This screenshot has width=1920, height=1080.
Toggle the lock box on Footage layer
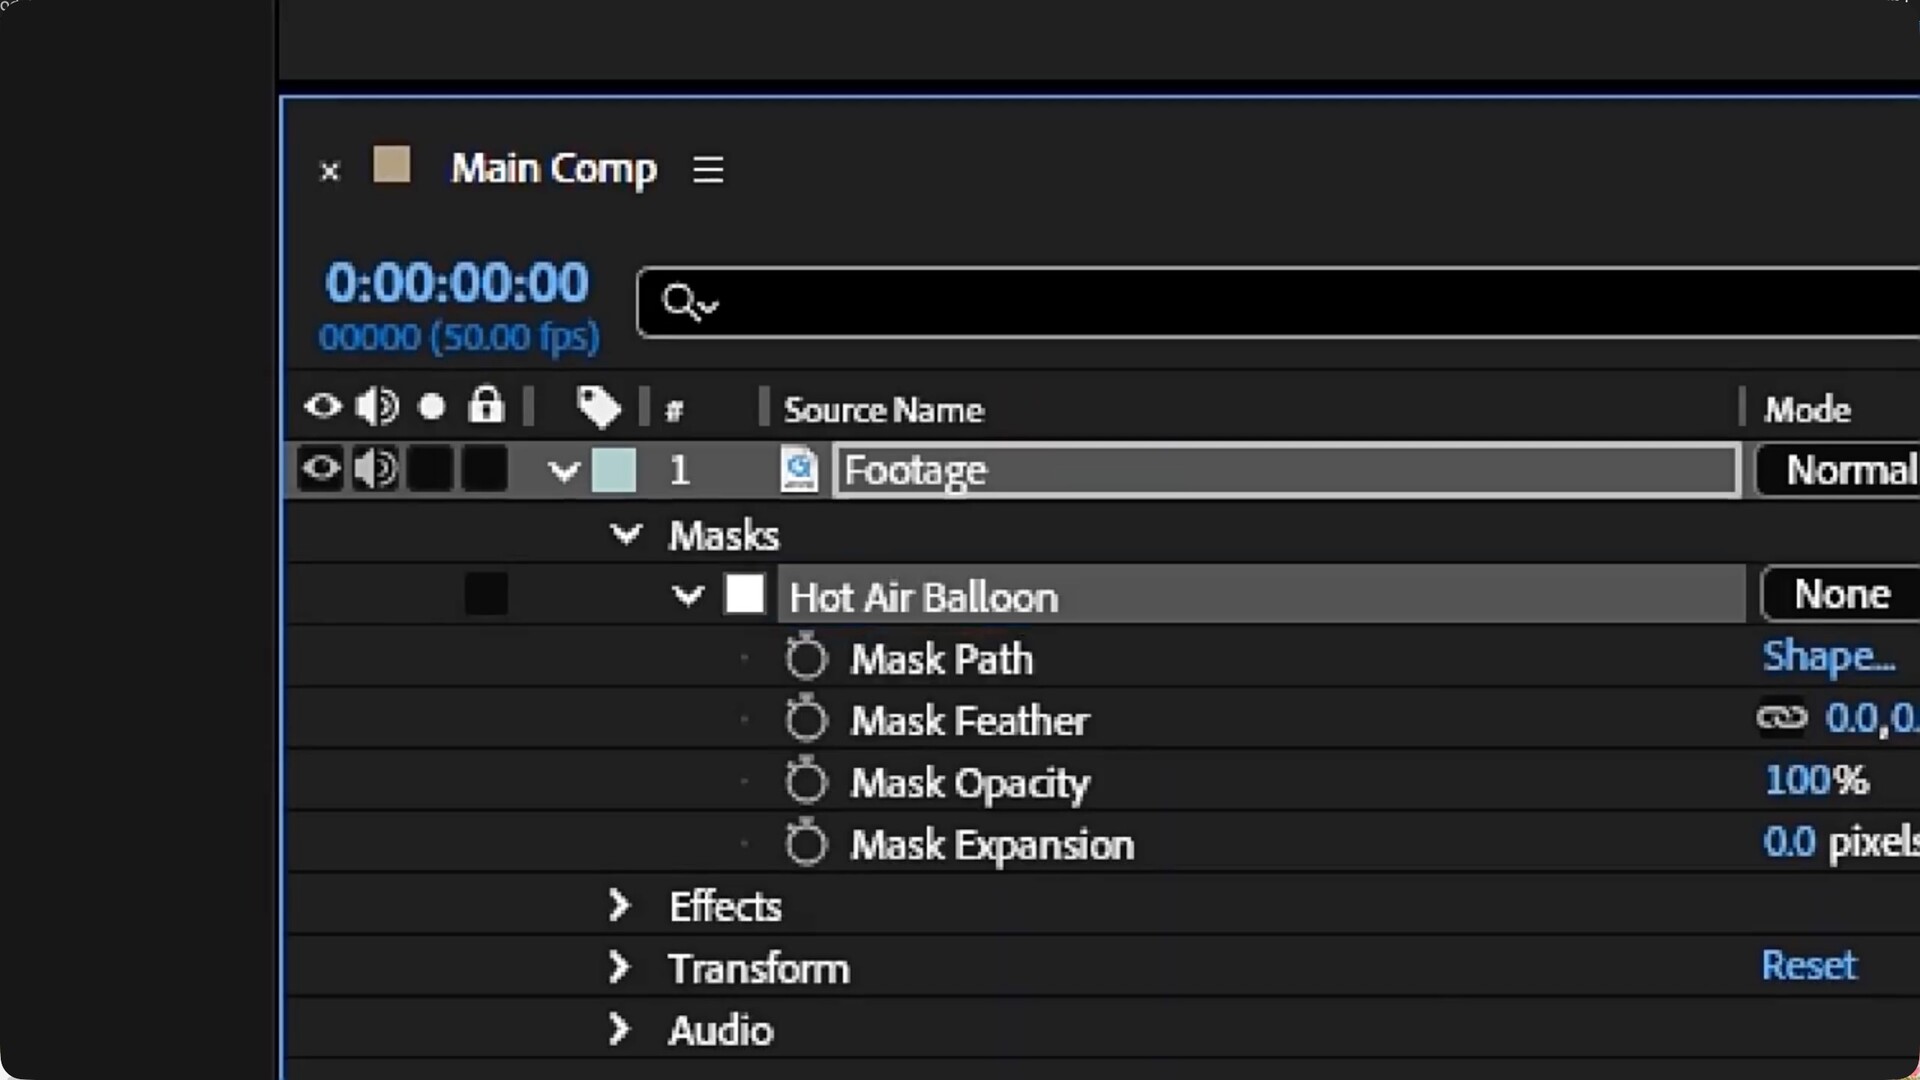pyautogui.click(x=485, y=469)
